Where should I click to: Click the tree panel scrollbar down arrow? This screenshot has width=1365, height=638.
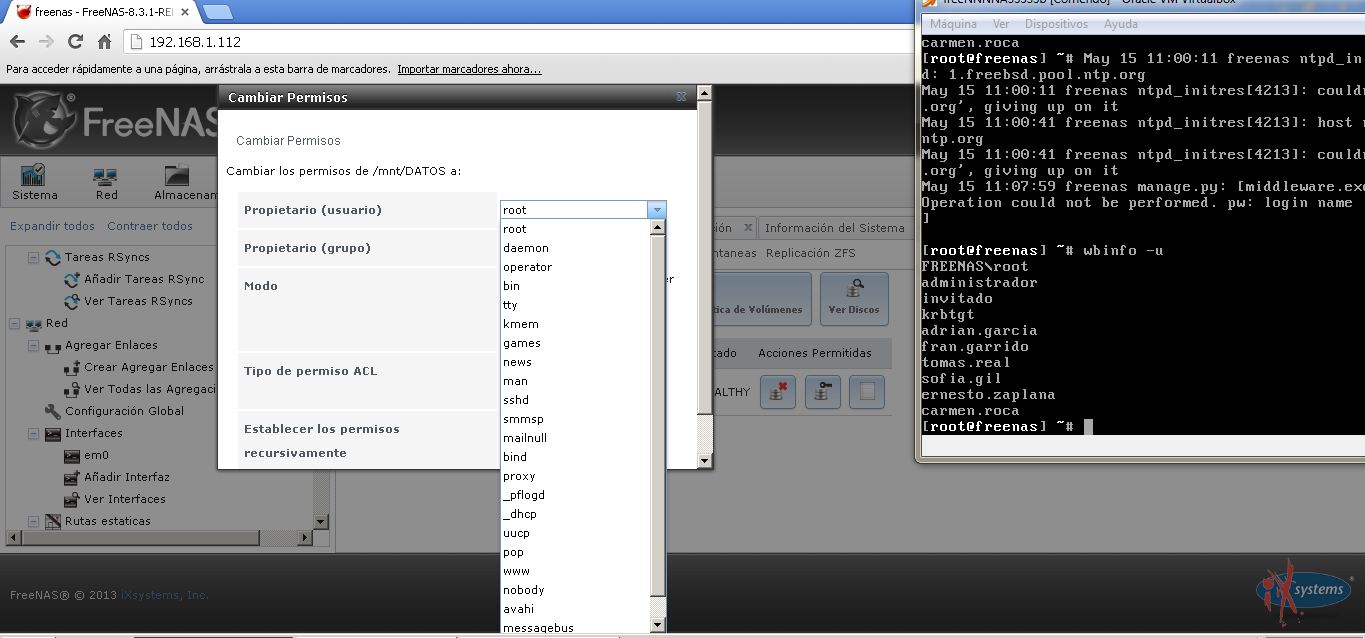321,521
